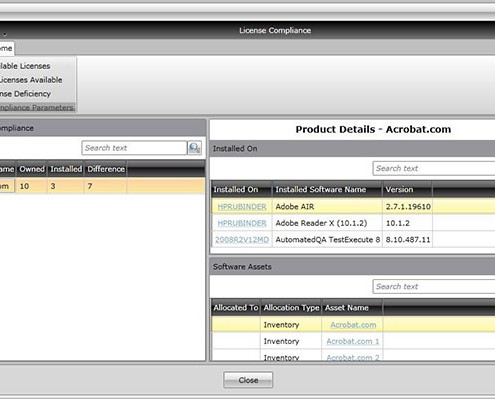Screen dimensions: 495x400
Task: Open the Acrobat.com asset link
Action: [x=353, y=325]
